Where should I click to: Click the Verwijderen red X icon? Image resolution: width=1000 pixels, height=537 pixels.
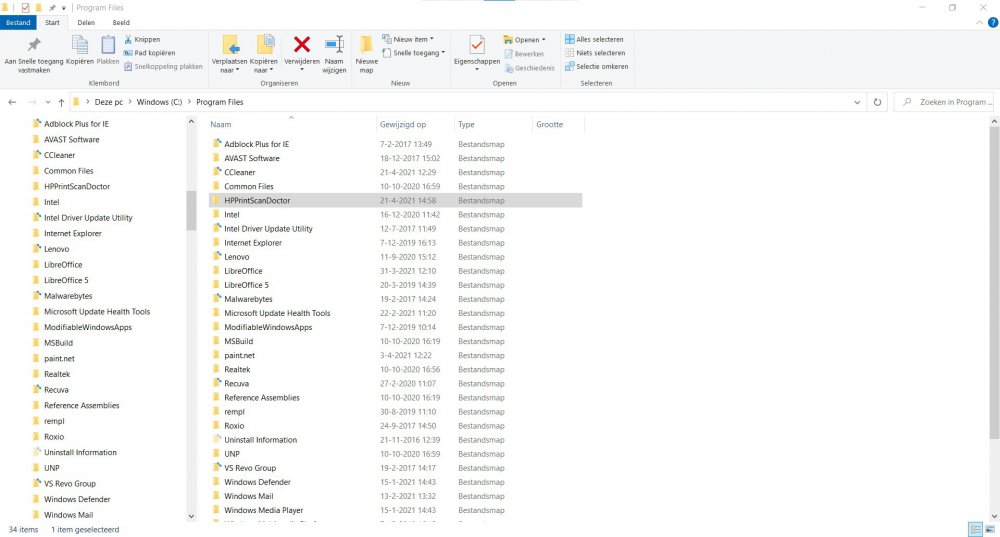pos(301,45)
